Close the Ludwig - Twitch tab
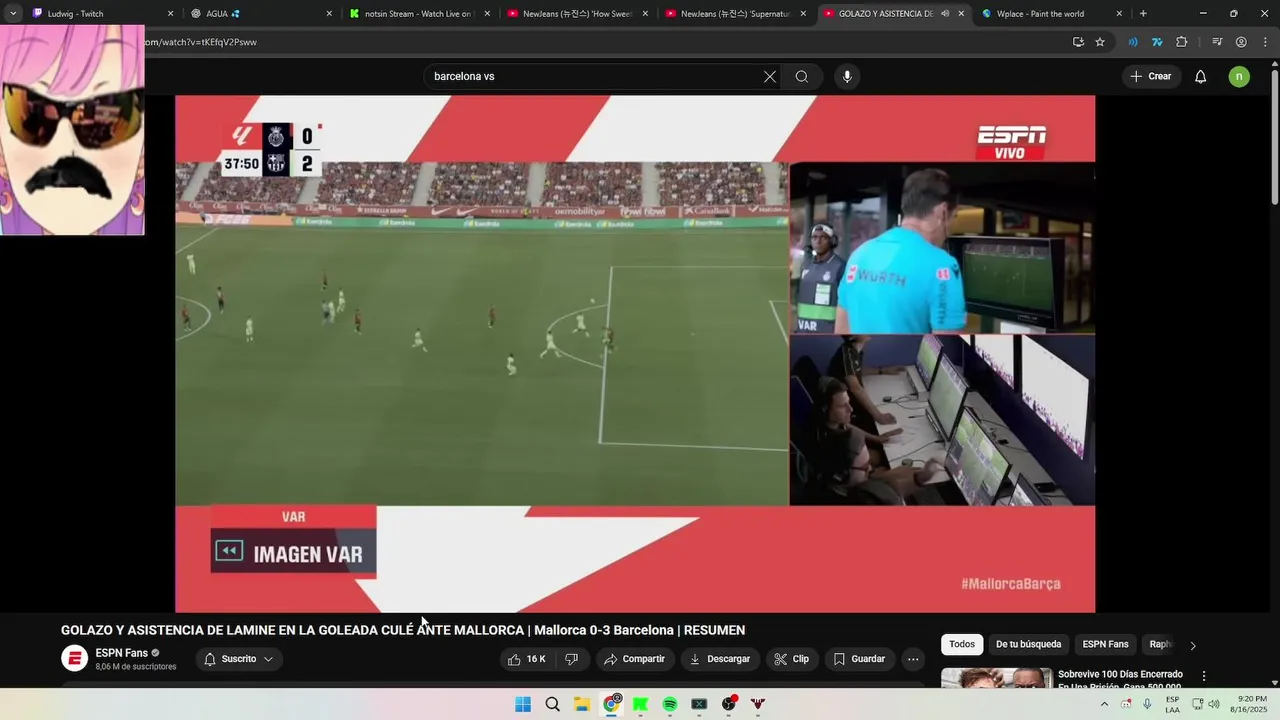The image size is (1280, 720). [x=170, y=14]
